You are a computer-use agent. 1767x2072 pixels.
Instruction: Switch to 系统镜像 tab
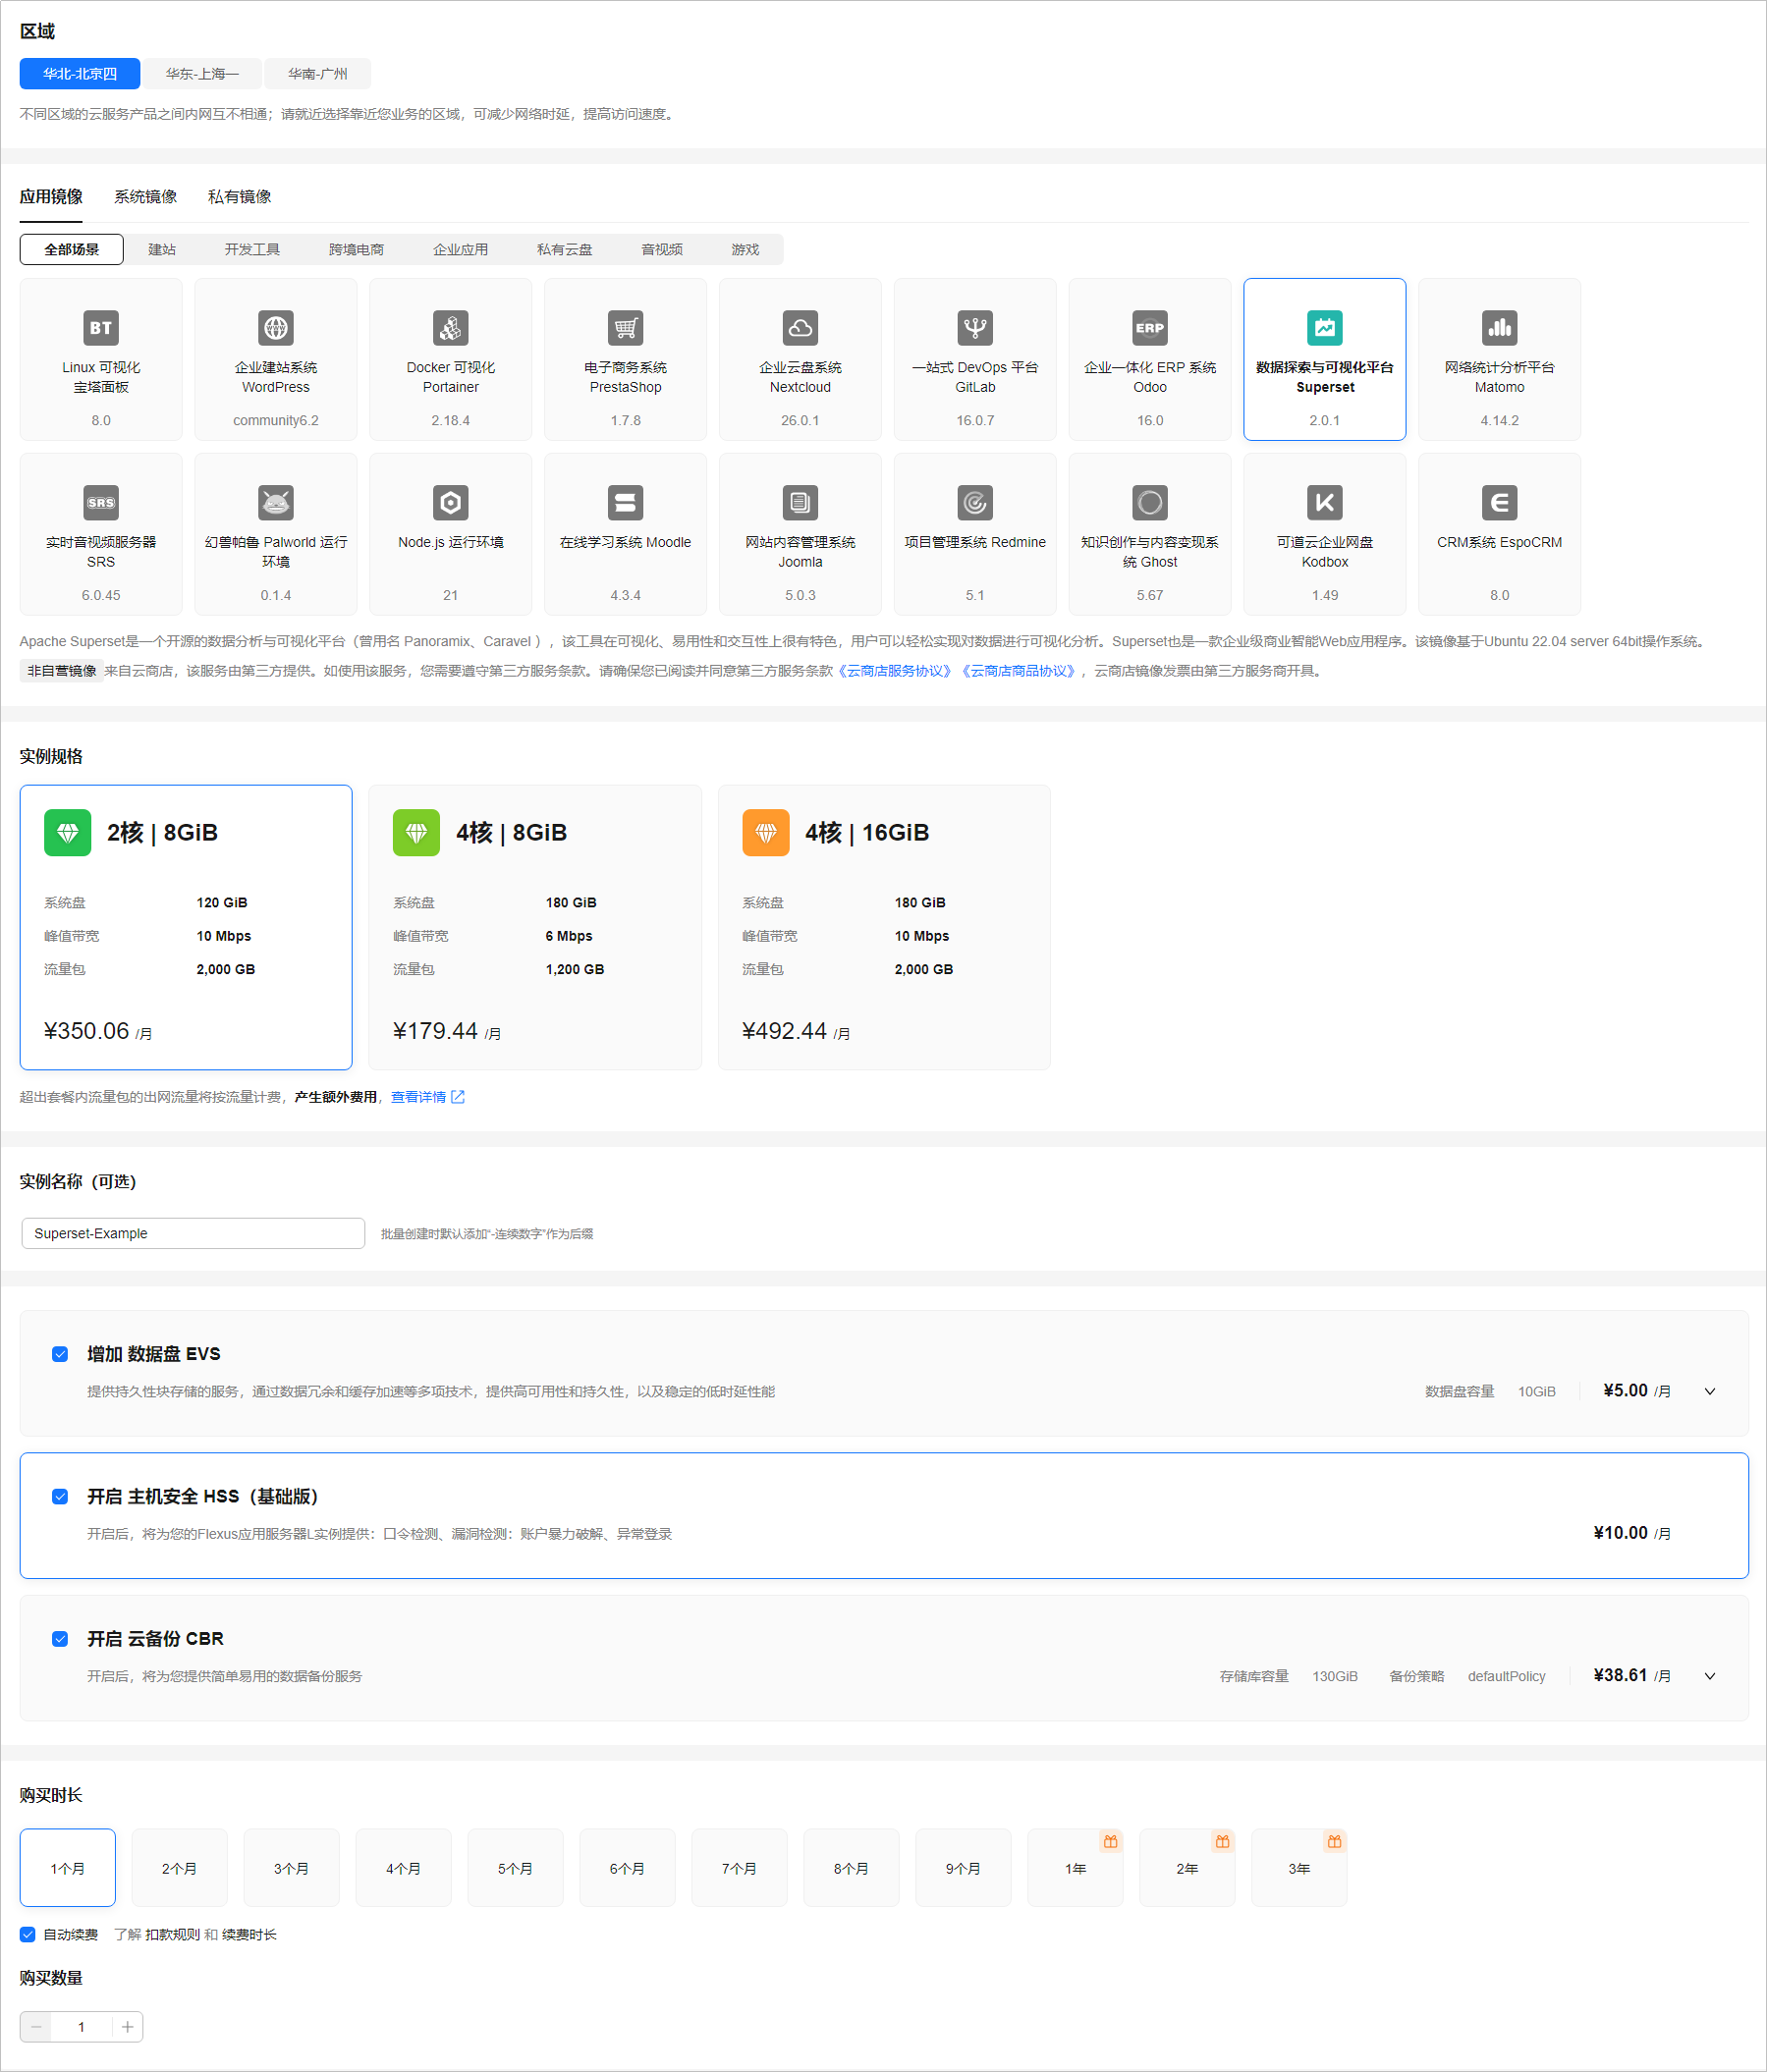pyautogui.click(x=145, y=197)
